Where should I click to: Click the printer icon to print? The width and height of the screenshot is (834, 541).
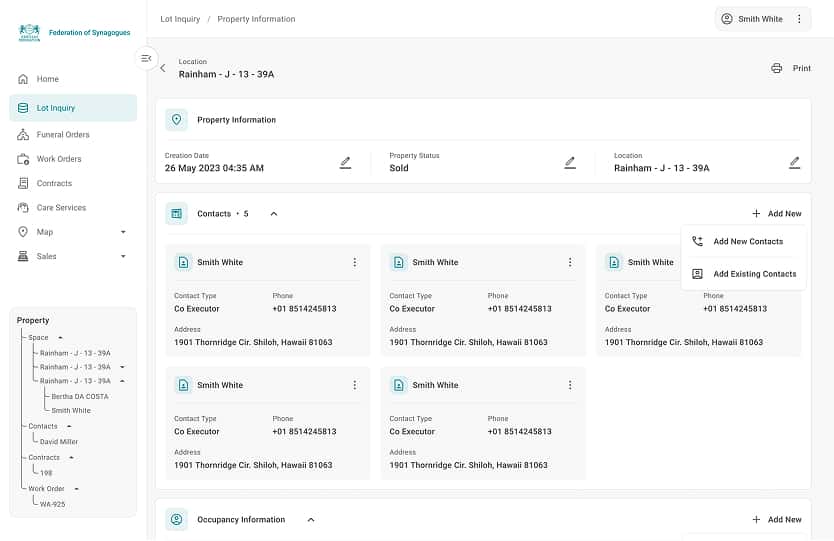(777, 69)
